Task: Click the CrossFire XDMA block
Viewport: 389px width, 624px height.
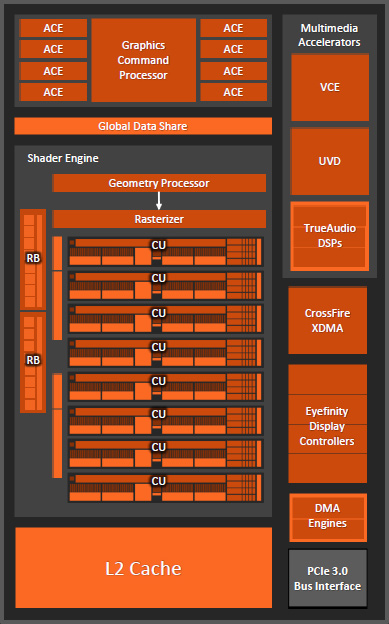Action: click(327, 320)
